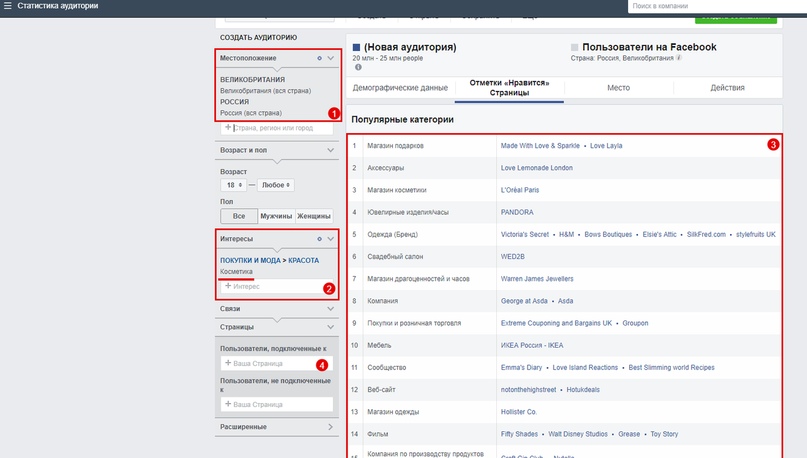Click the info icon next to Страна: Россия, Великобритания
The height and width of the screenshot is (458, 807).
coord(679,58)
